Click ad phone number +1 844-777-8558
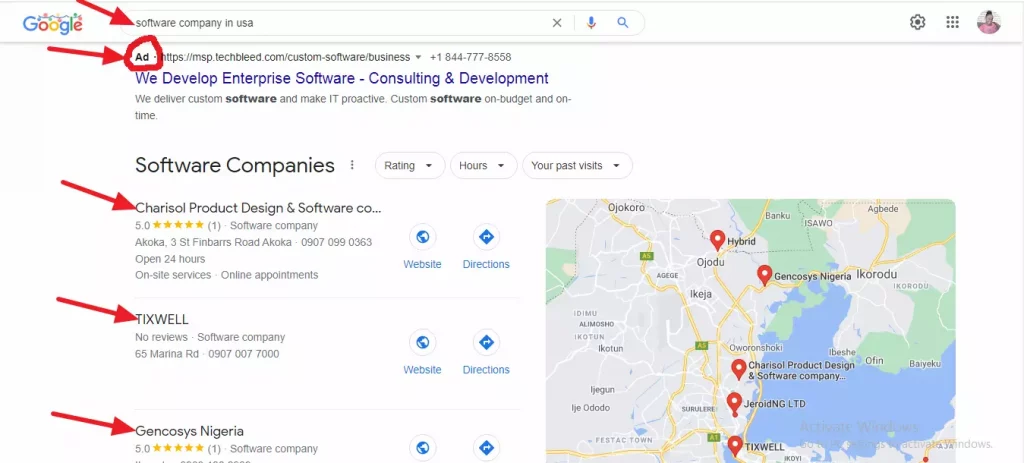The width and height of the screenshot is (1024, 463). coord(470,57)
